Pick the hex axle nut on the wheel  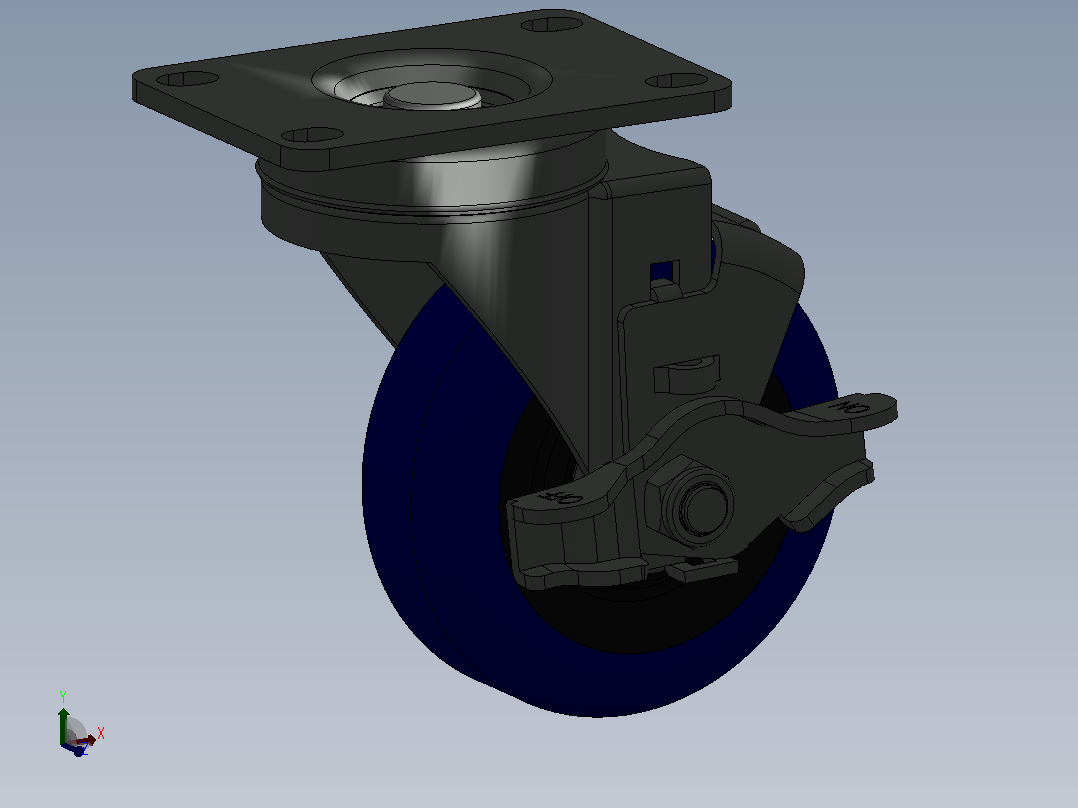click(690, 500)
